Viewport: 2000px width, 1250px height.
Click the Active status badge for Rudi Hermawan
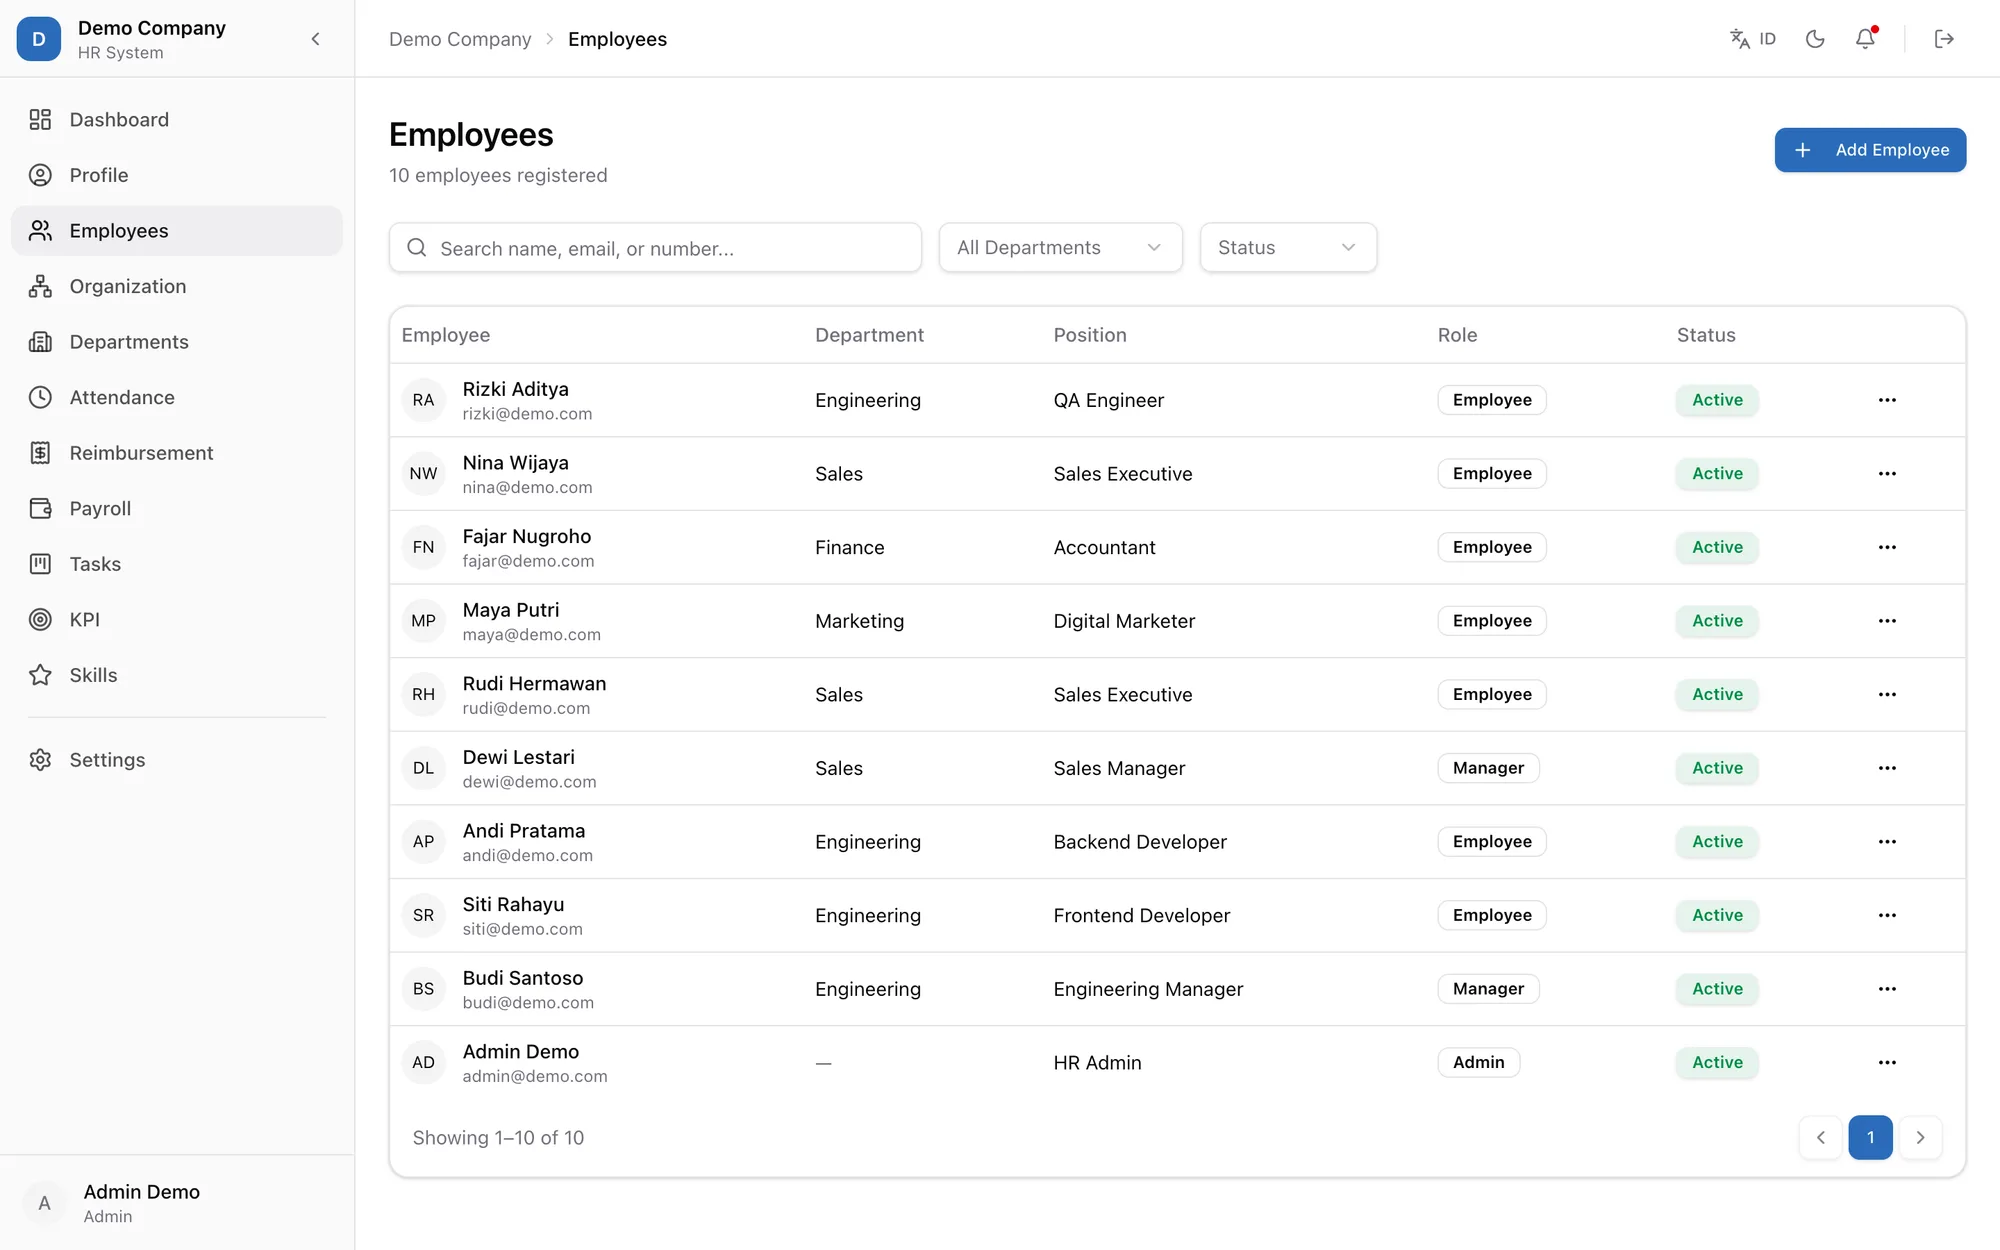[x=1717, y=695]
